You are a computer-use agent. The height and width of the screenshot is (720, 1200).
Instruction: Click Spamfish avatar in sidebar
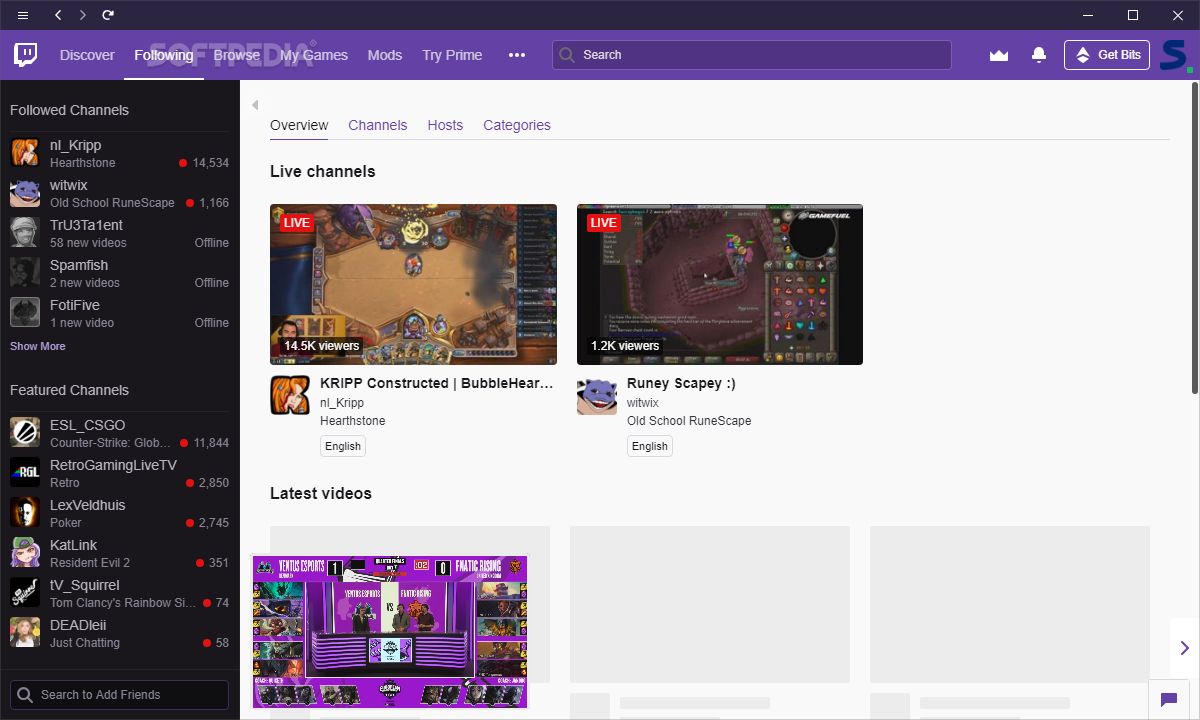[x=25, y=273]
